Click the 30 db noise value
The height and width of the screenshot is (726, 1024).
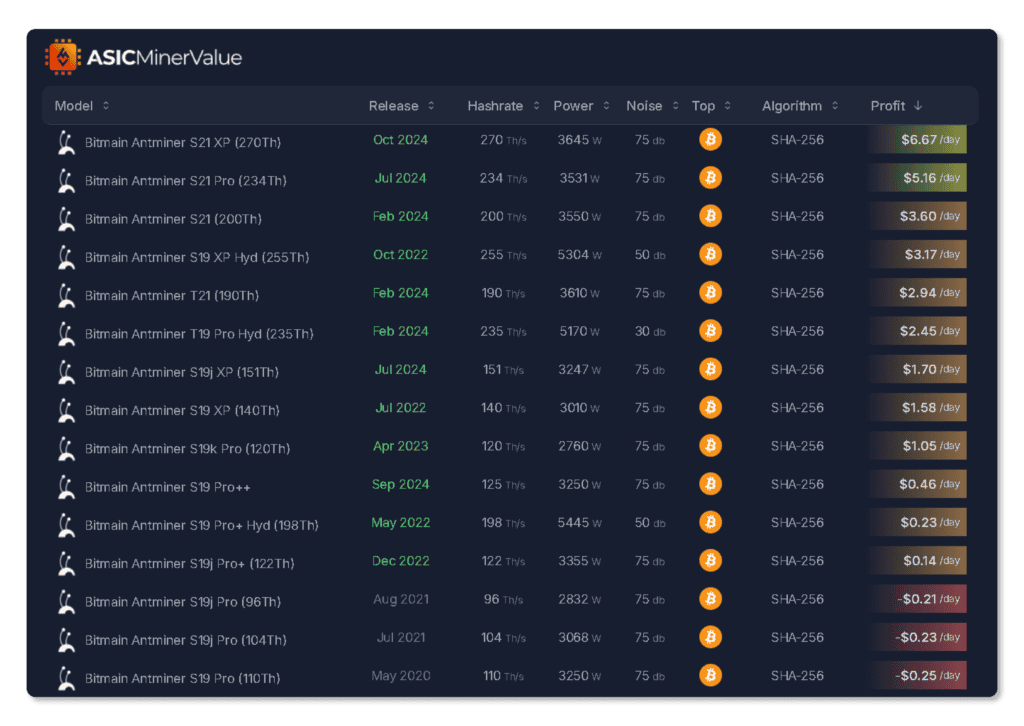pos(650,332)
